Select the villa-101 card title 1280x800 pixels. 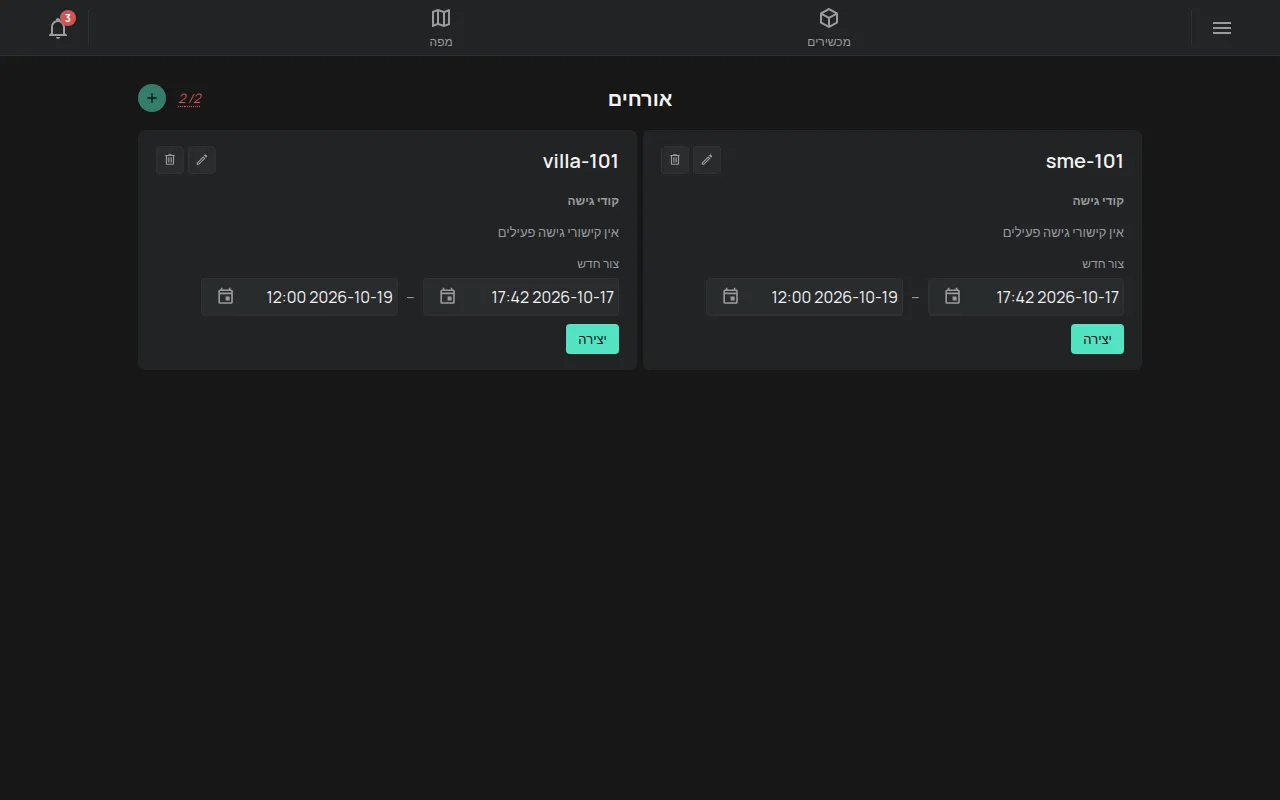(x=581, y=161)
